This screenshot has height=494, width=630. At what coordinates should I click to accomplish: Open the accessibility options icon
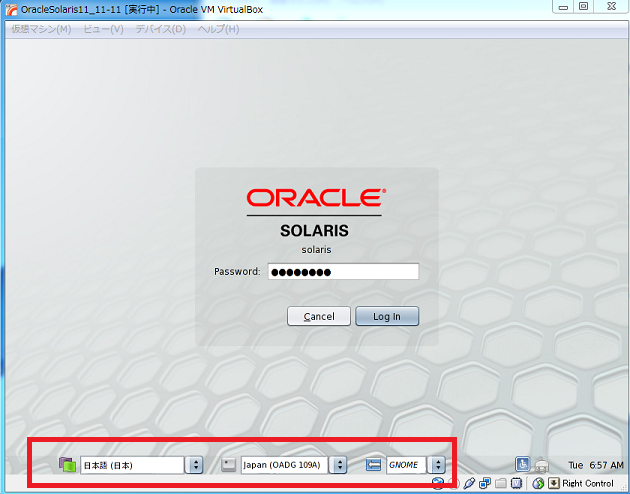click(523, 464)
